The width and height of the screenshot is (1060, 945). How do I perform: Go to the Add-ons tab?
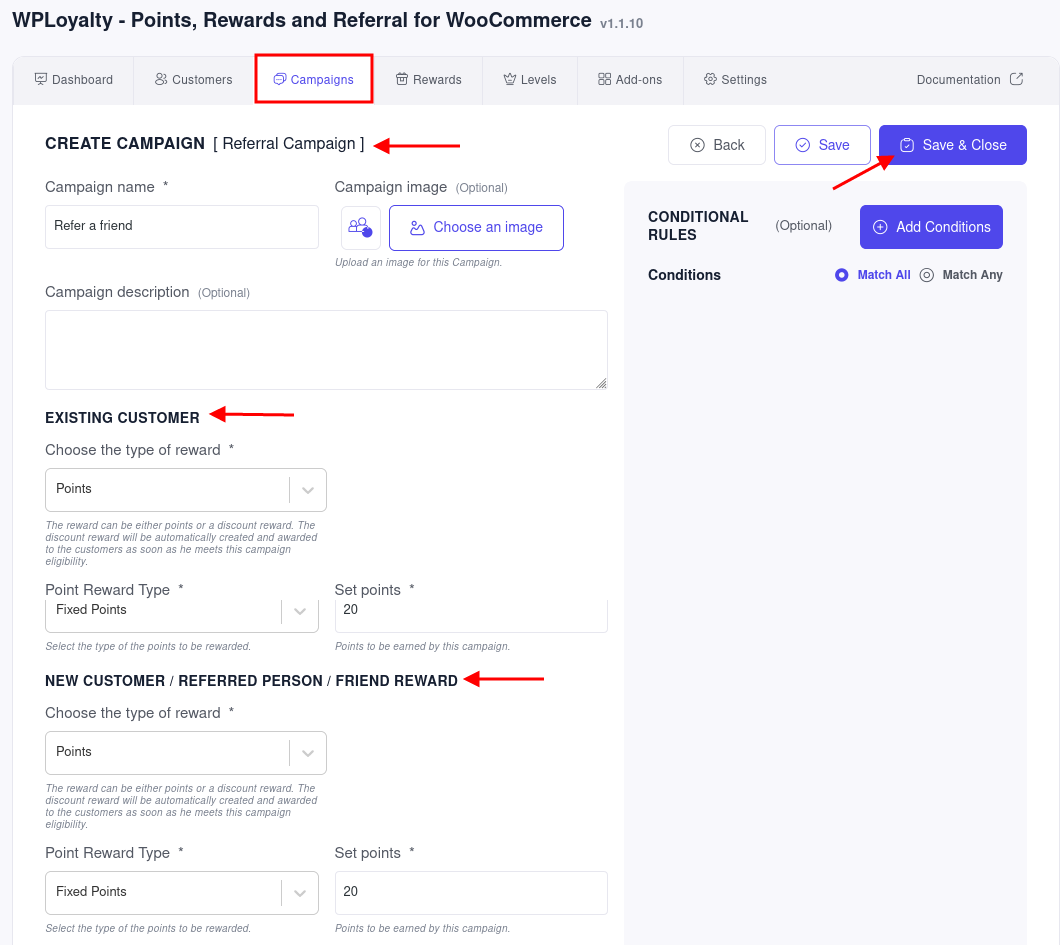(x=629, y=79)
